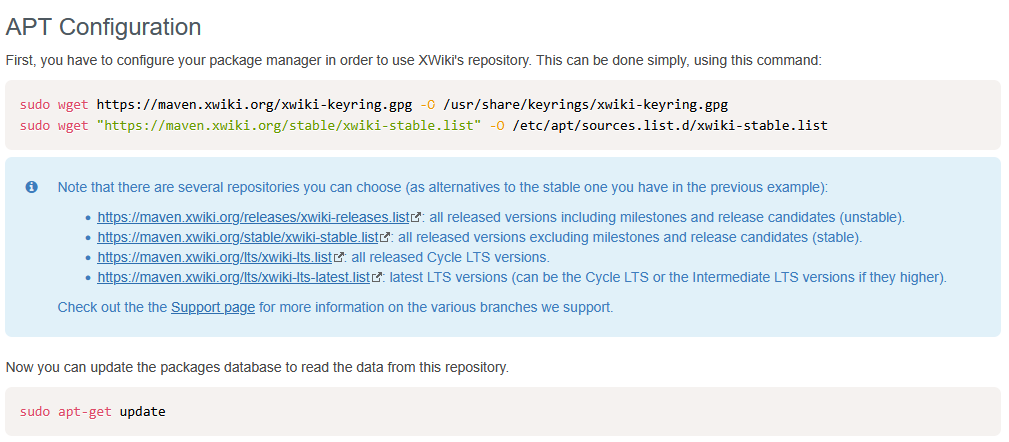Click the /usr/share/keyrings output path
Screen dimensions: 1009x442
pyautogui.click(x=584, y=103)
